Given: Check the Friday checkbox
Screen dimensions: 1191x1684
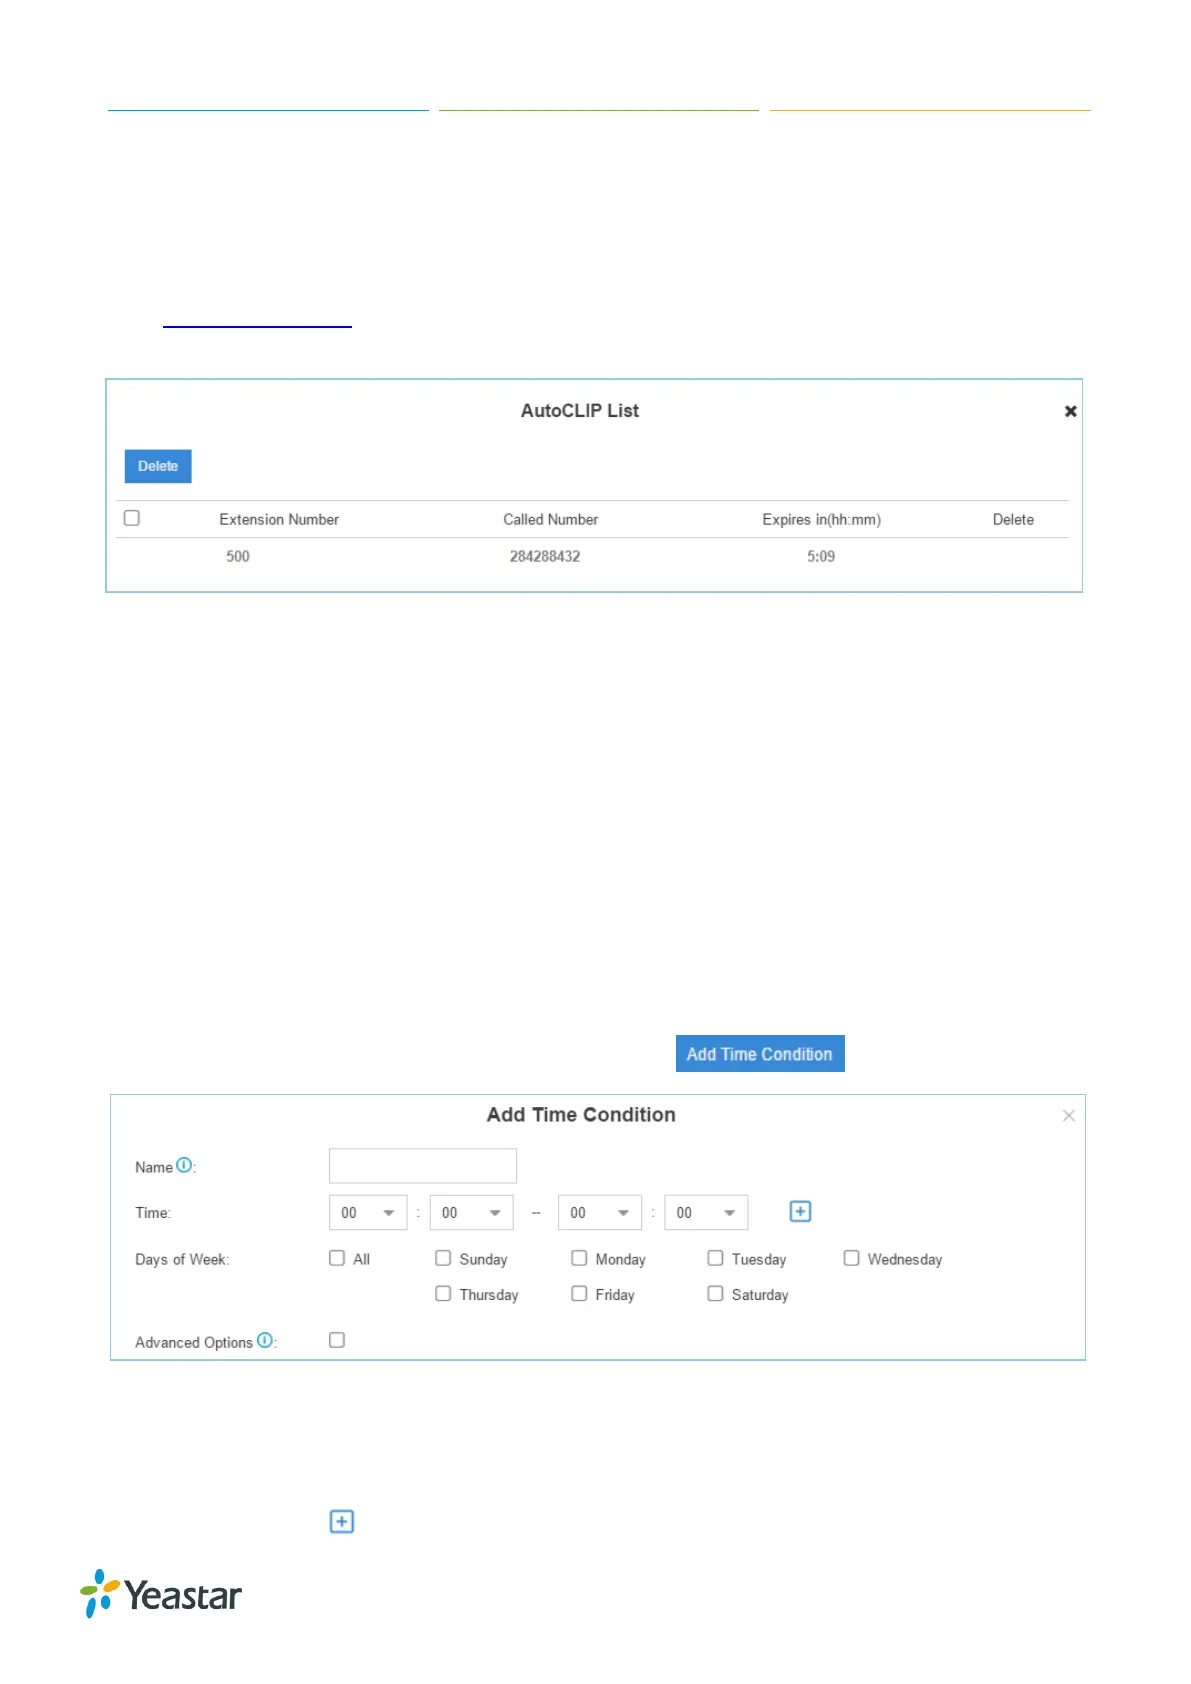Looking at the screenshot, I should click(579, 1293).
